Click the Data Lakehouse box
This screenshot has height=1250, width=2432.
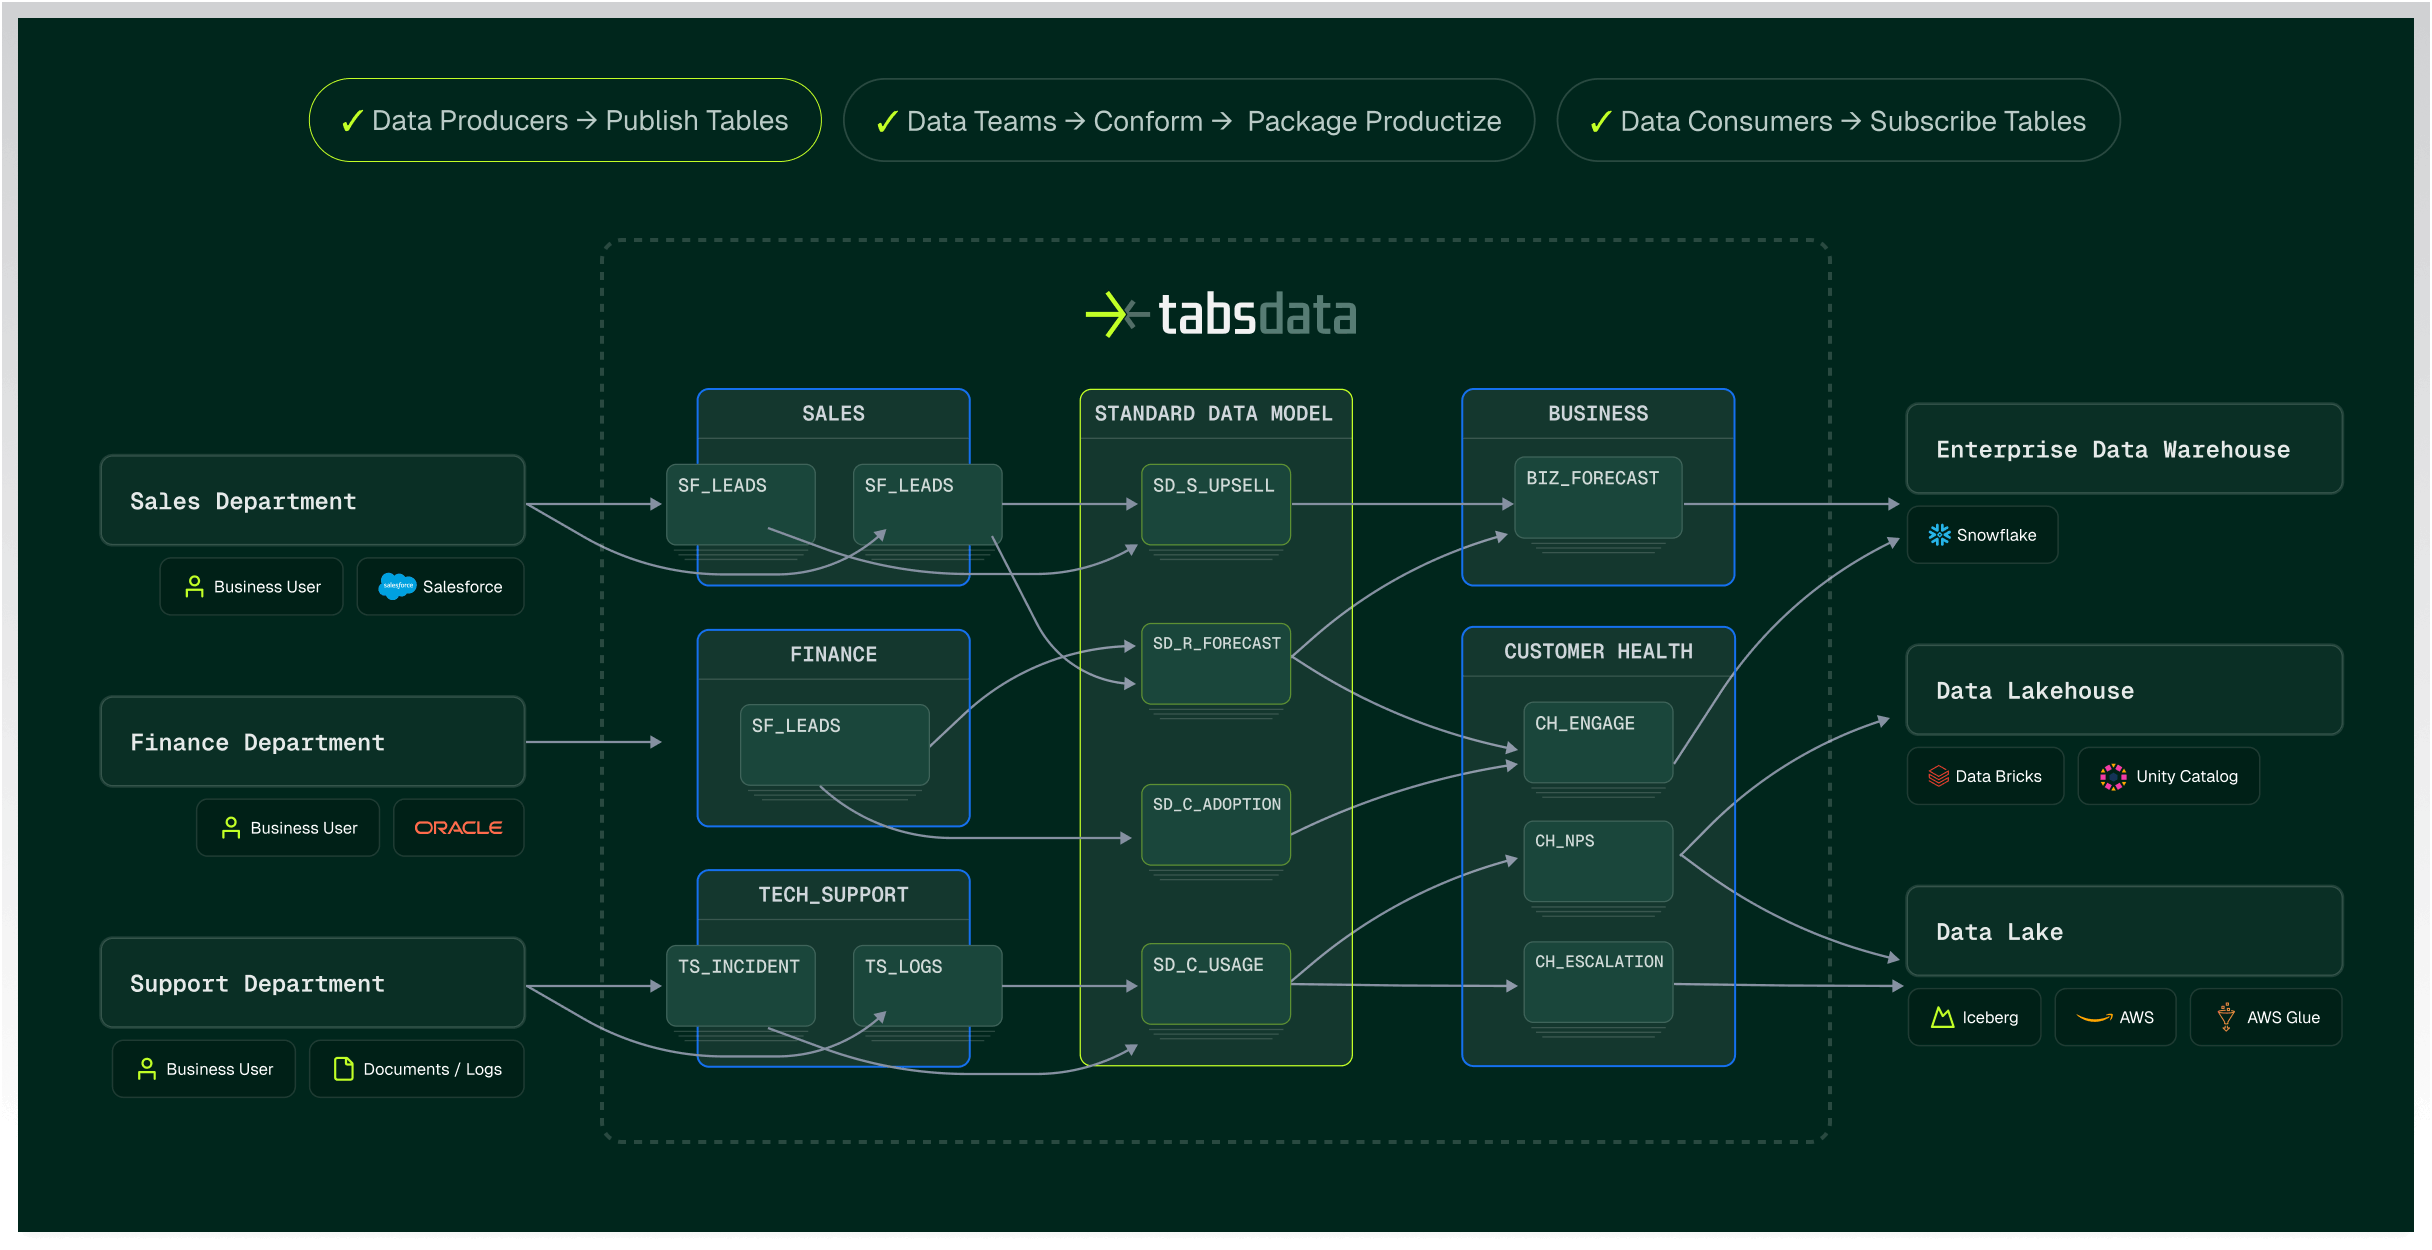click(2124, 690)
